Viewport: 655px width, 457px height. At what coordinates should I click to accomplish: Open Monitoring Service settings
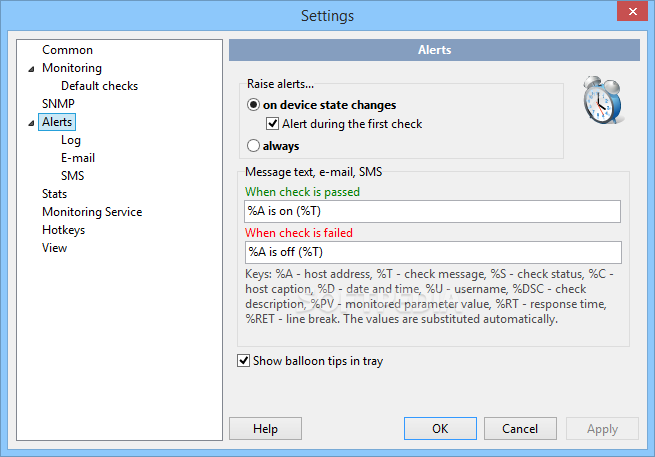pyautogui.click(x=92, y=212)
